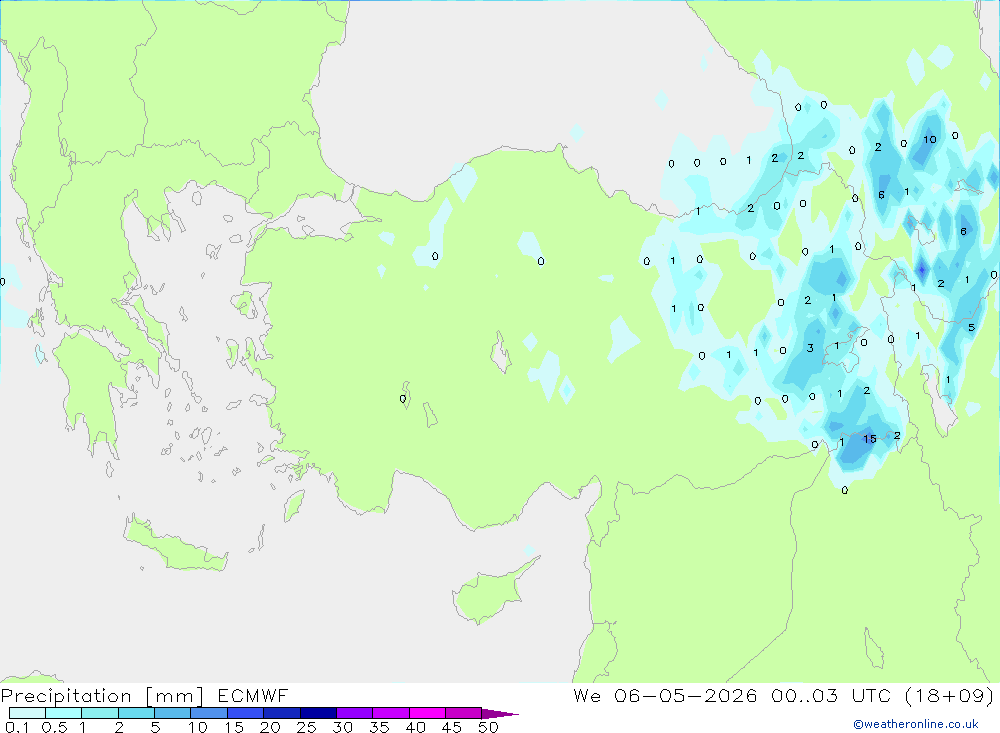1000x733 pixels.
Task: Click the '40' legend scale label
Action: point(415,727)
